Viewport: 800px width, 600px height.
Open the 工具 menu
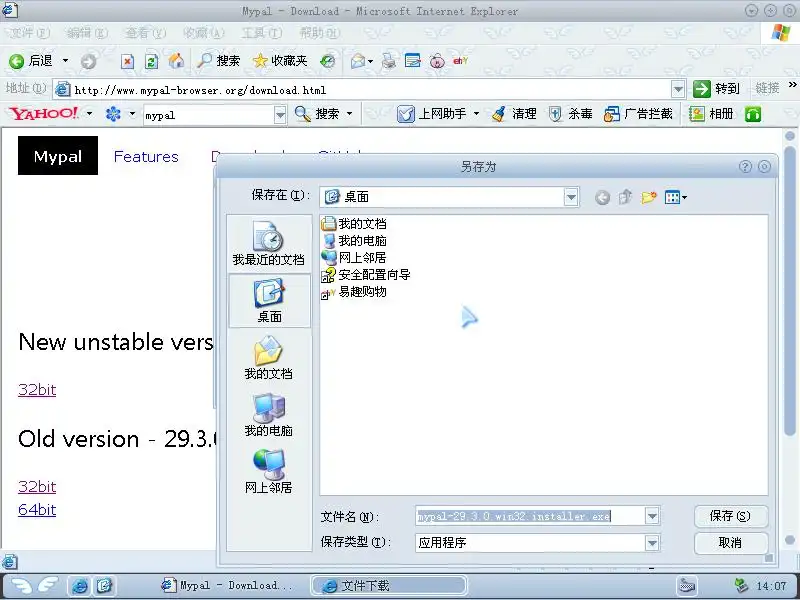[x=261, y=33]
